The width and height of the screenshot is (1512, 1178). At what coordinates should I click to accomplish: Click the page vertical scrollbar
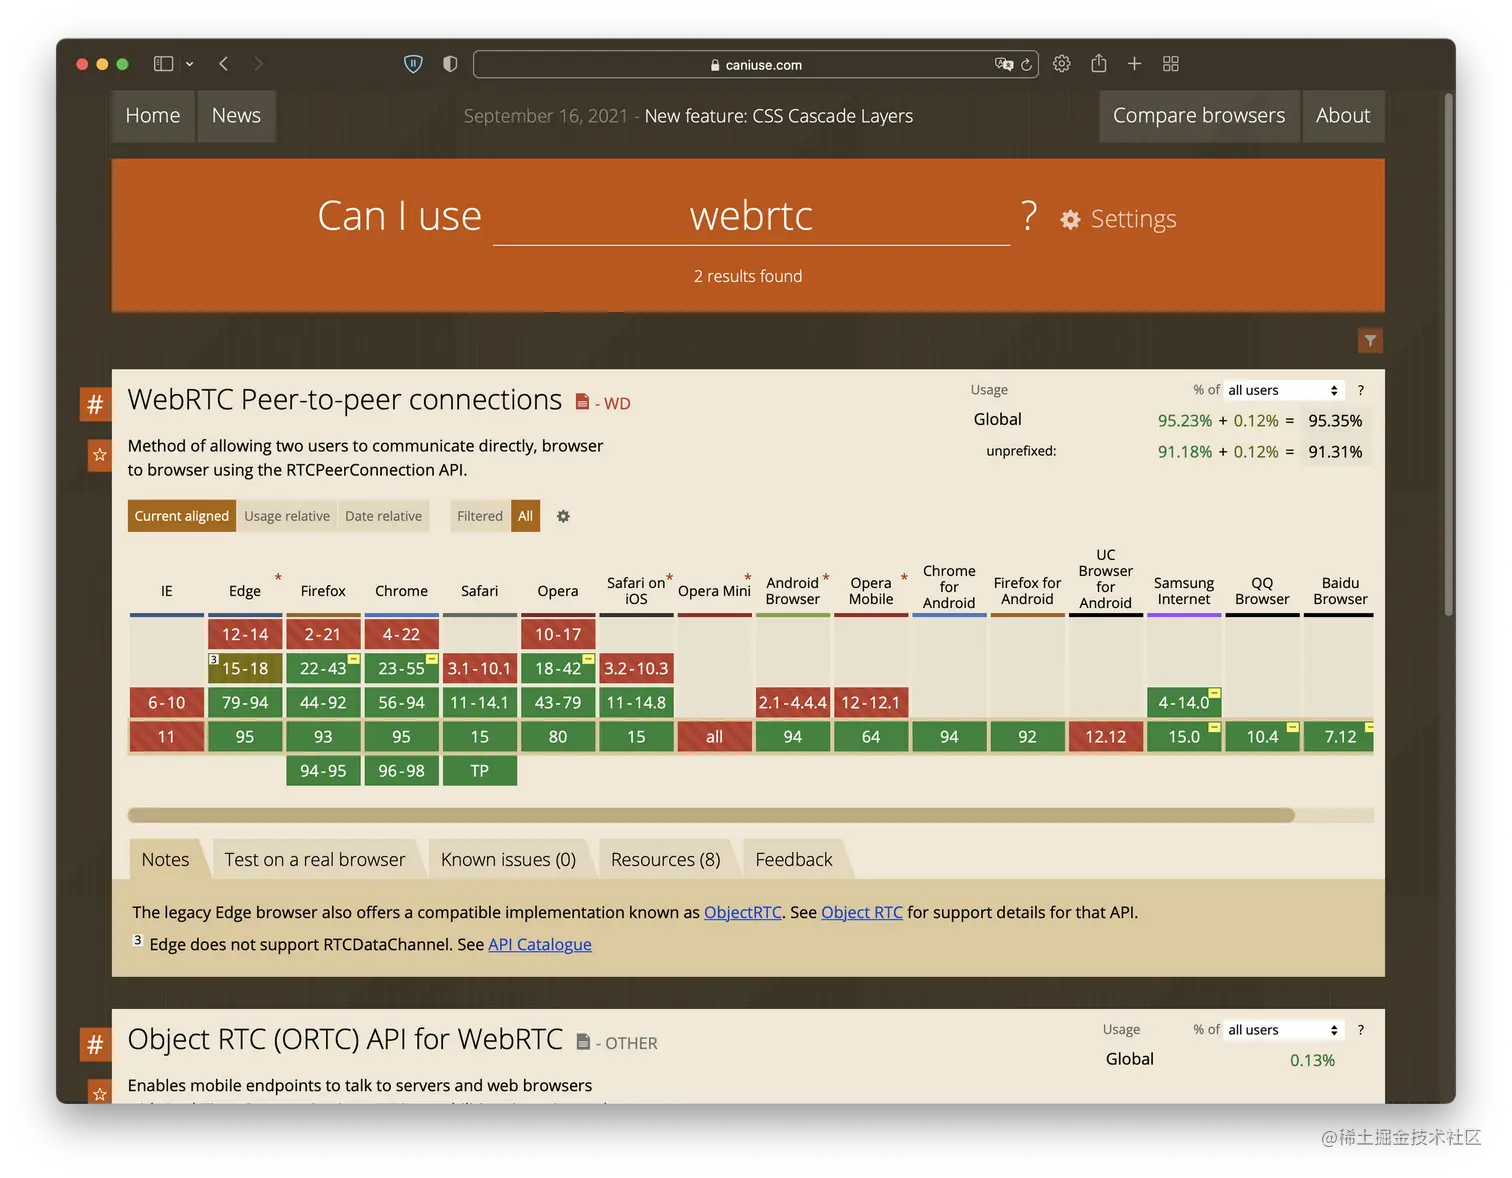[x=1448, y=355]
